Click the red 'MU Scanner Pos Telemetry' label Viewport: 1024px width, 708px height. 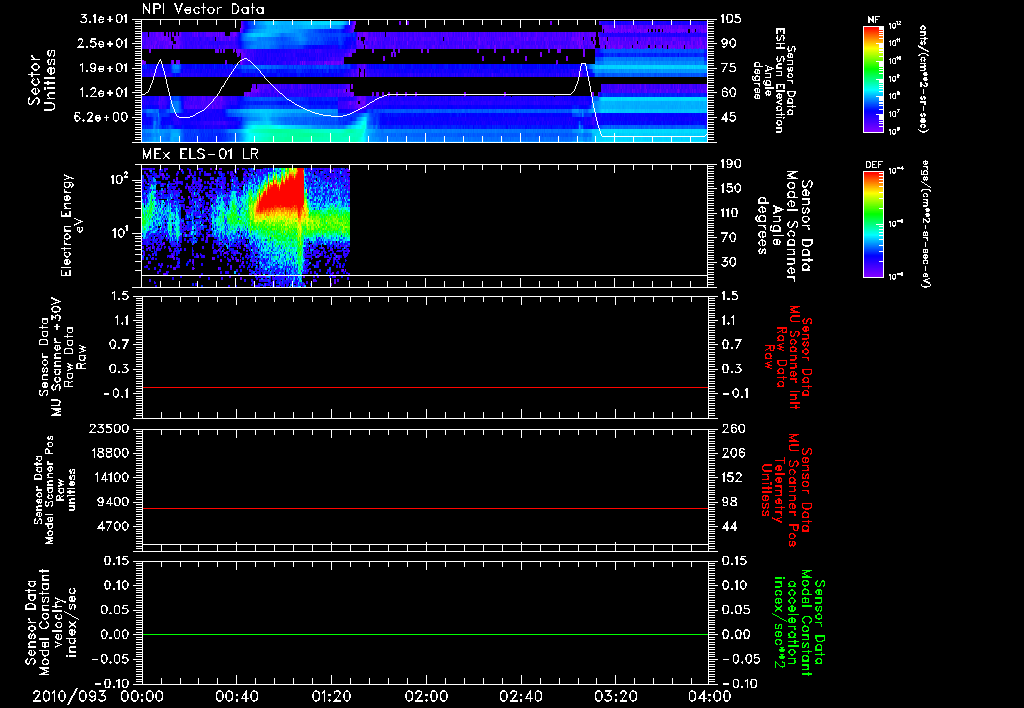click(786, 490)
